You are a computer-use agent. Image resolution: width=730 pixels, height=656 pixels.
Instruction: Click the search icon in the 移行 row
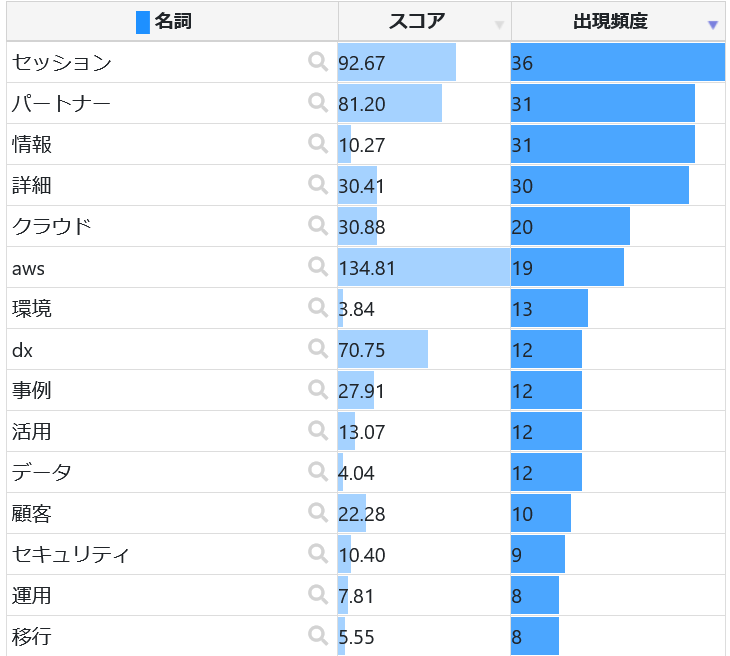pos(318,636)
